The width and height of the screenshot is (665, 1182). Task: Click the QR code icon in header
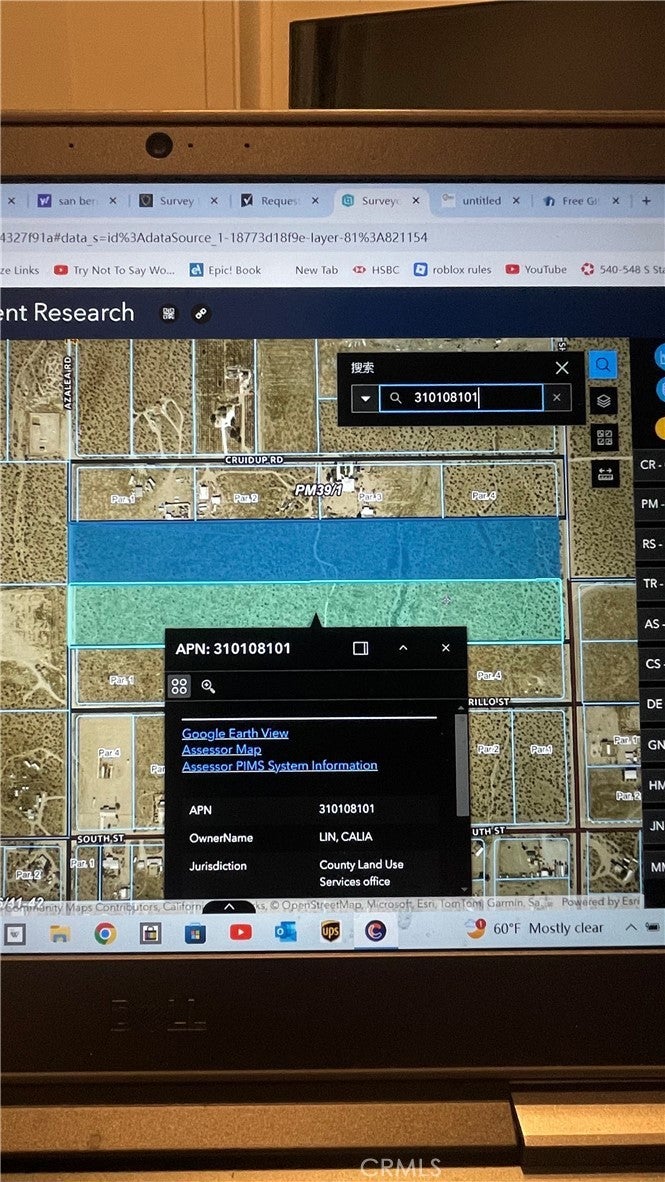tap(169, 313)
